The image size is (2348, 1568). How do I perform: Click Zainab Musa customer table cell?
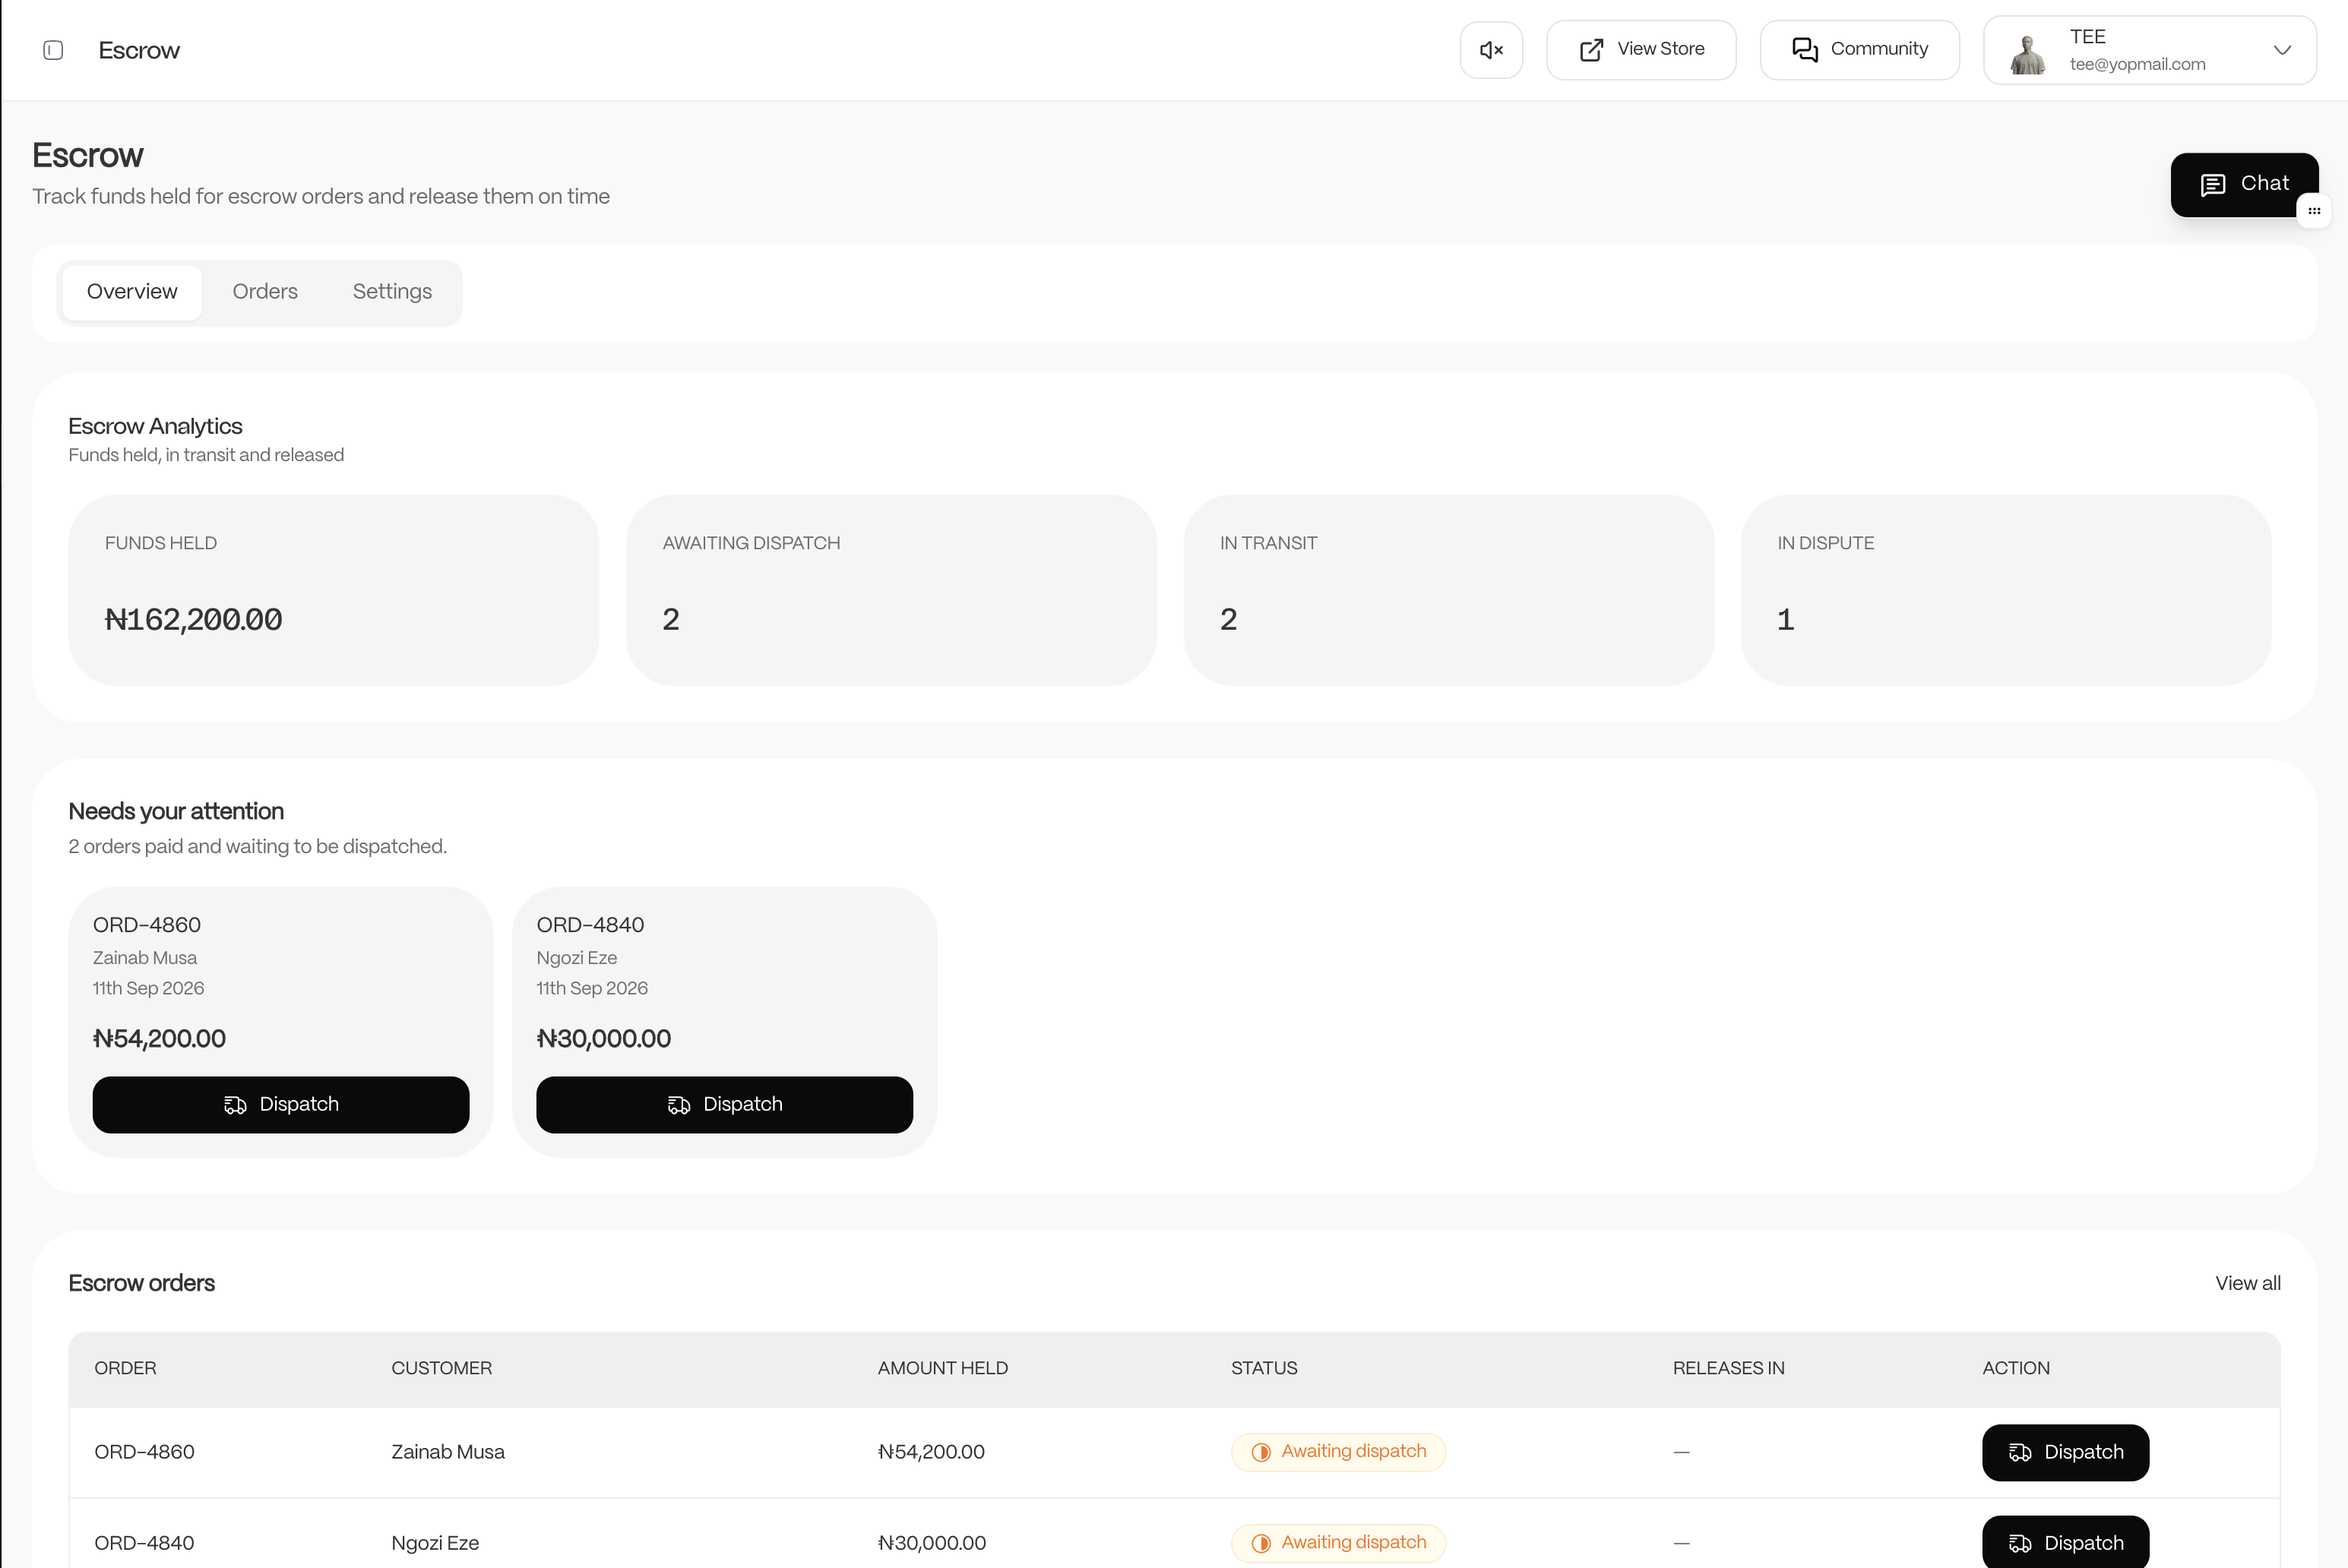pos(448,1452)
